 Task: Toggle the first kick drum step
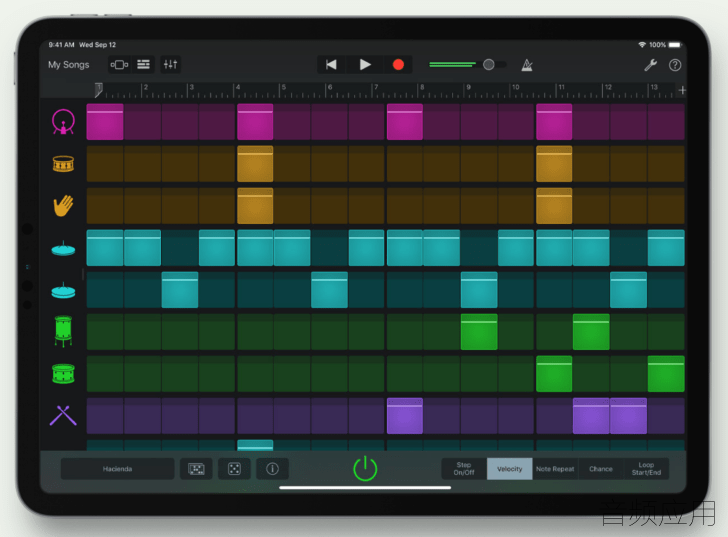tap(105, 122)
